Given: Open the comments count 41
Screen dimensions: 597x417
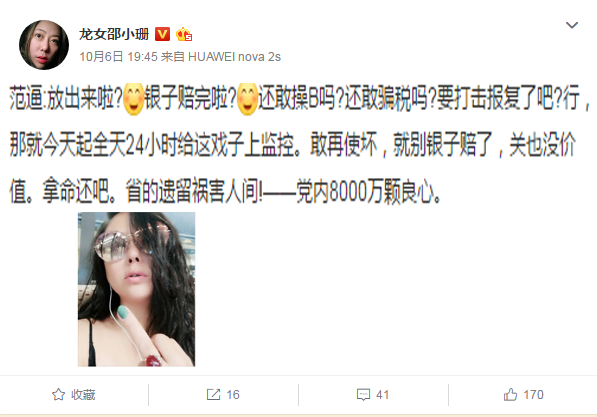Looking at the screenshot, I should pyautogui.click(x=382, y=395).
